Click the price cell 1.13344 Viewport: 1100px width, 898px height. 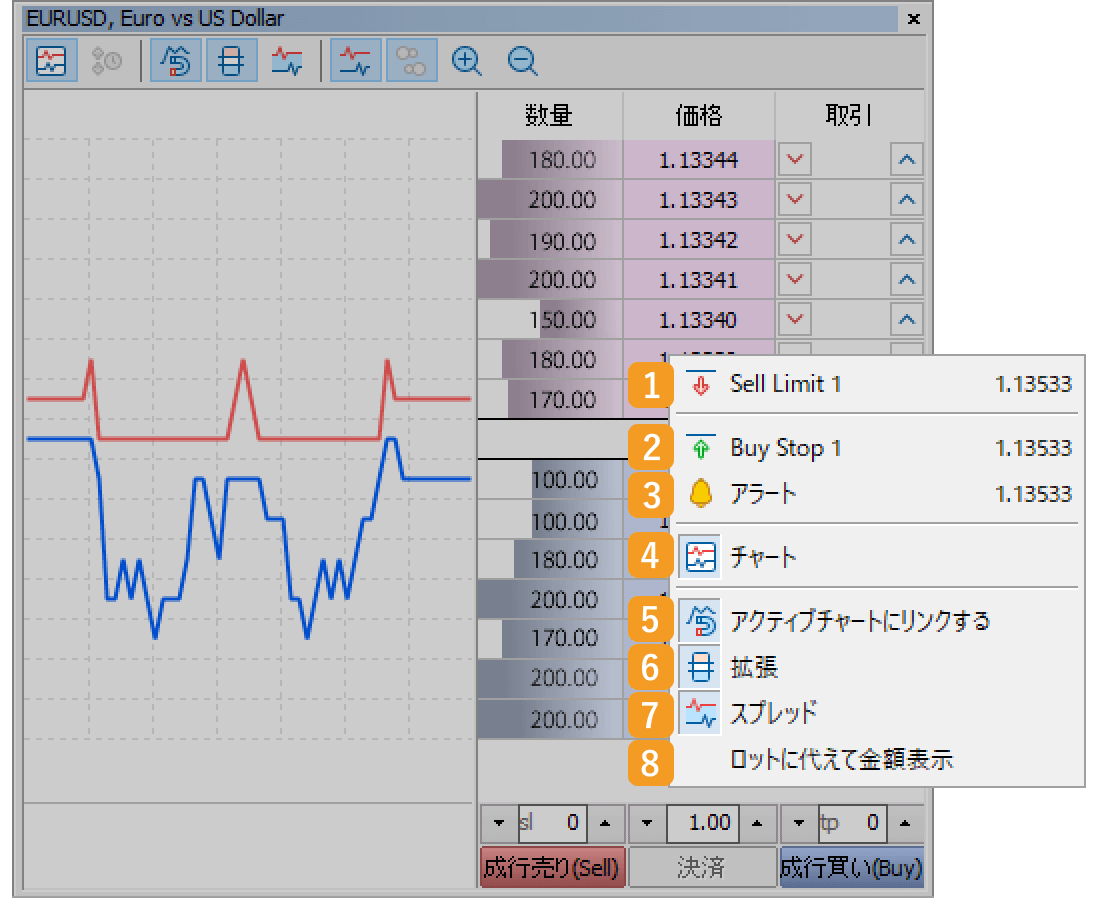(699, 160)
